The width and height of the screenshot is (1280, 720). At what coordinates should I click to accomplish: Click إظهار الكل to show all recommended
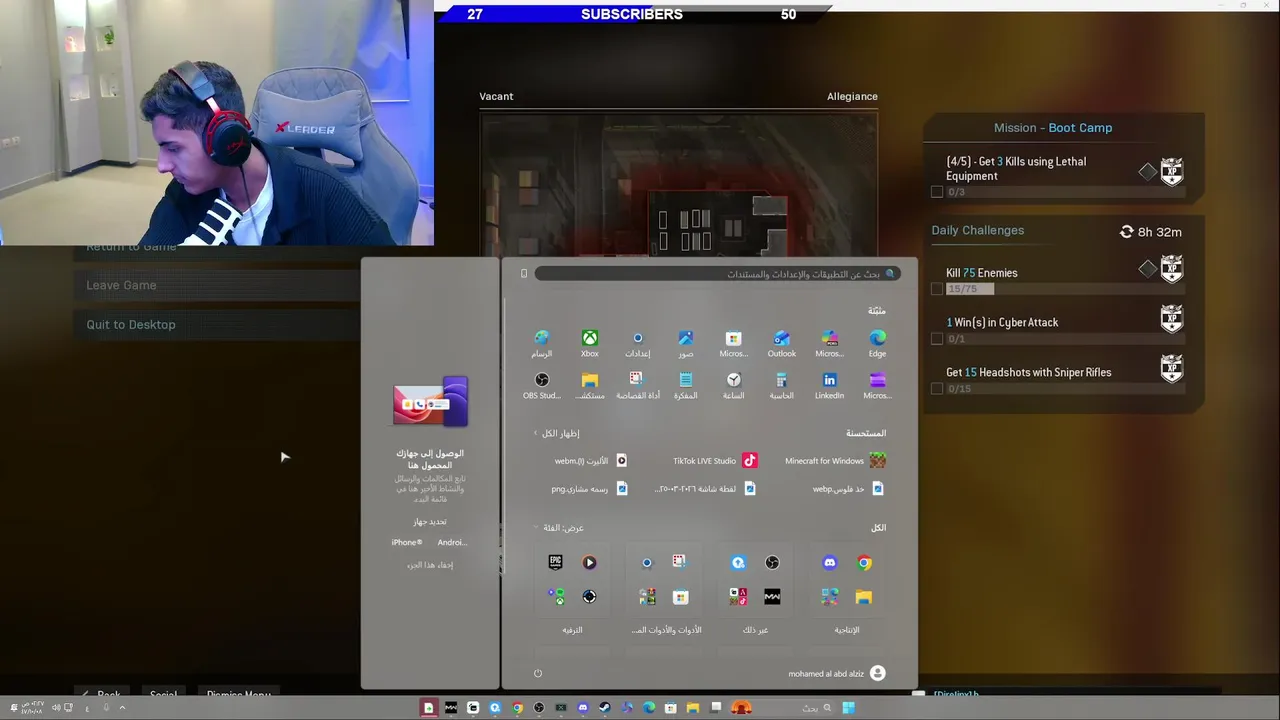556,433
